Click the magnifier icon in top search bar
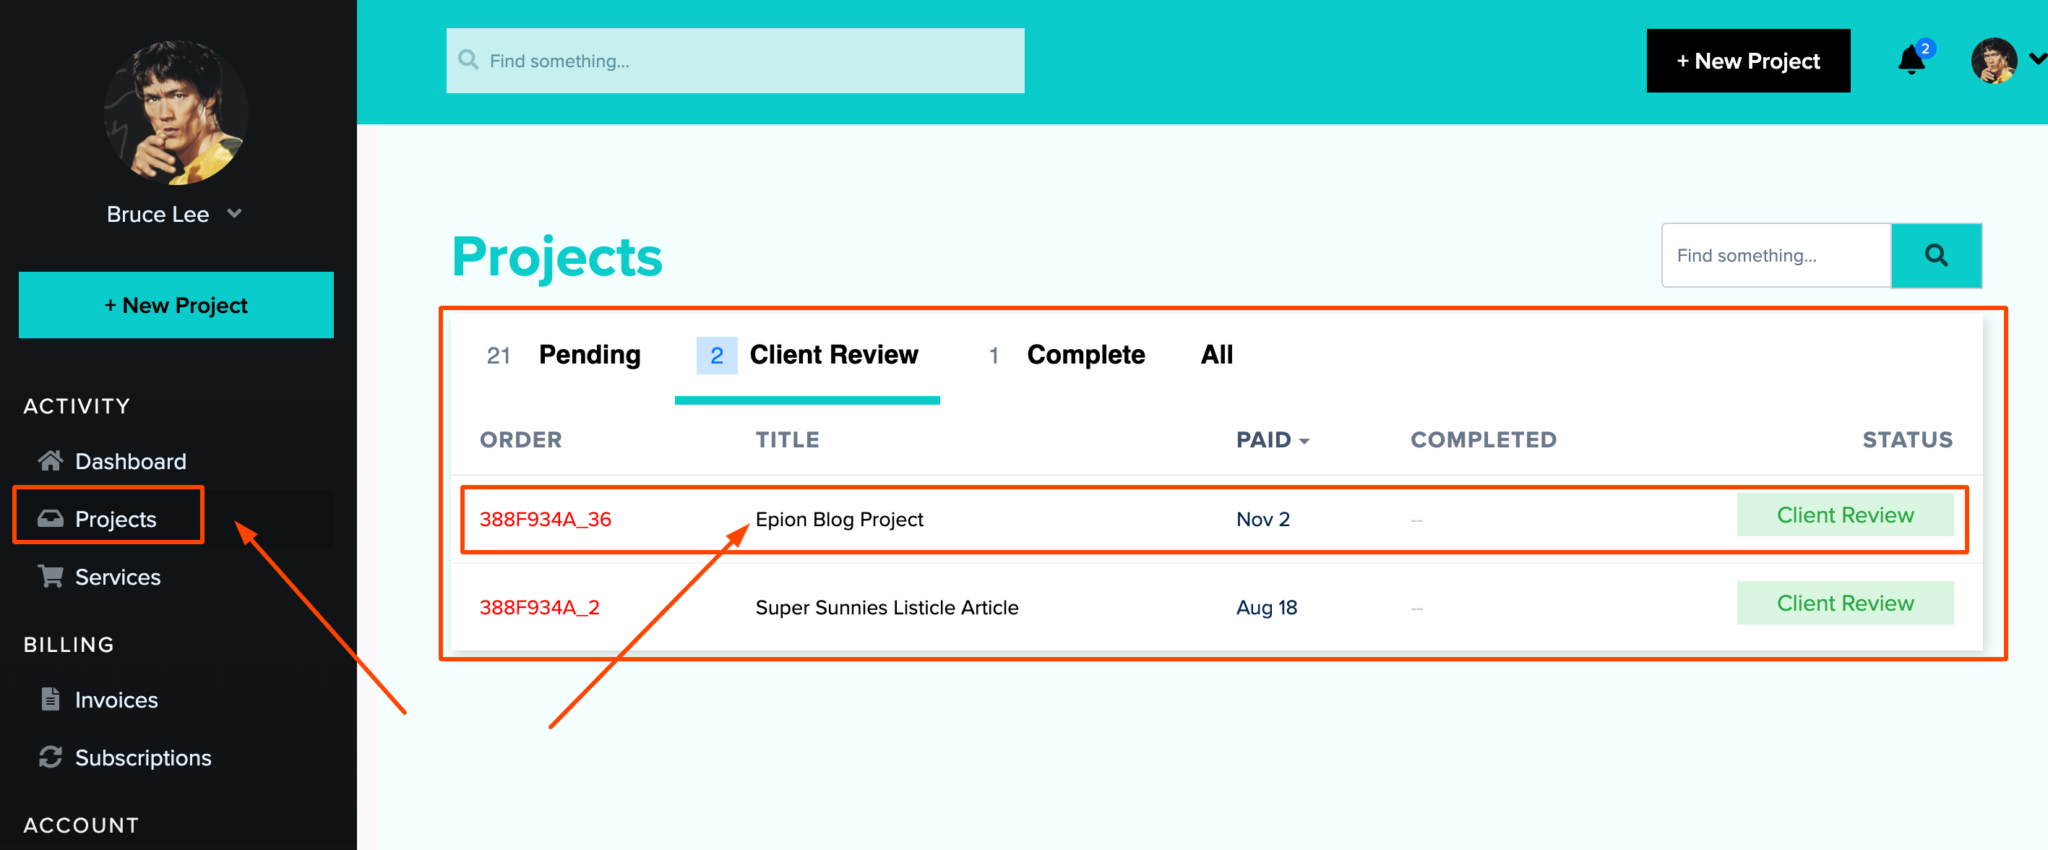This screenshot has width=2048, height=850. click(468, 60)
